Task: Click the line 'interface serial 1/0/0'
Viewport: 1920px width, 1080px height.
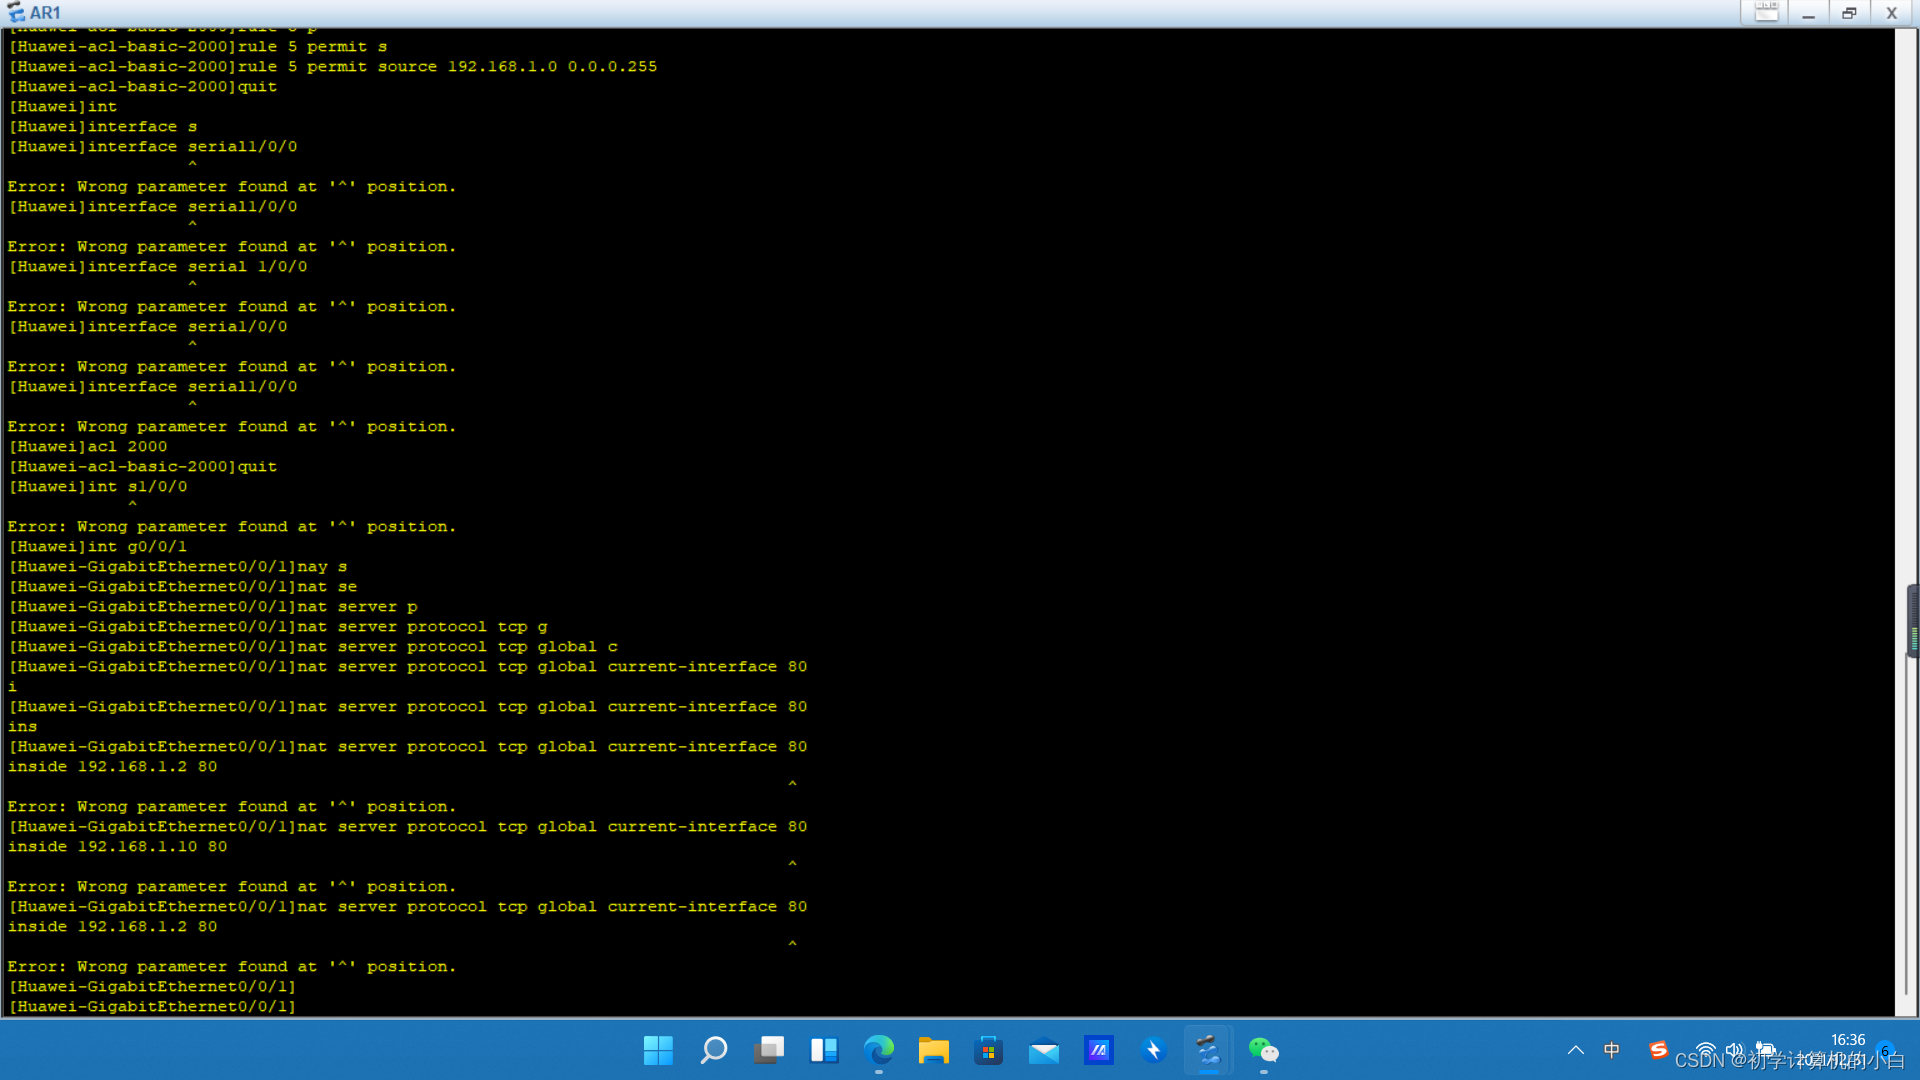Action: point(197,267)
